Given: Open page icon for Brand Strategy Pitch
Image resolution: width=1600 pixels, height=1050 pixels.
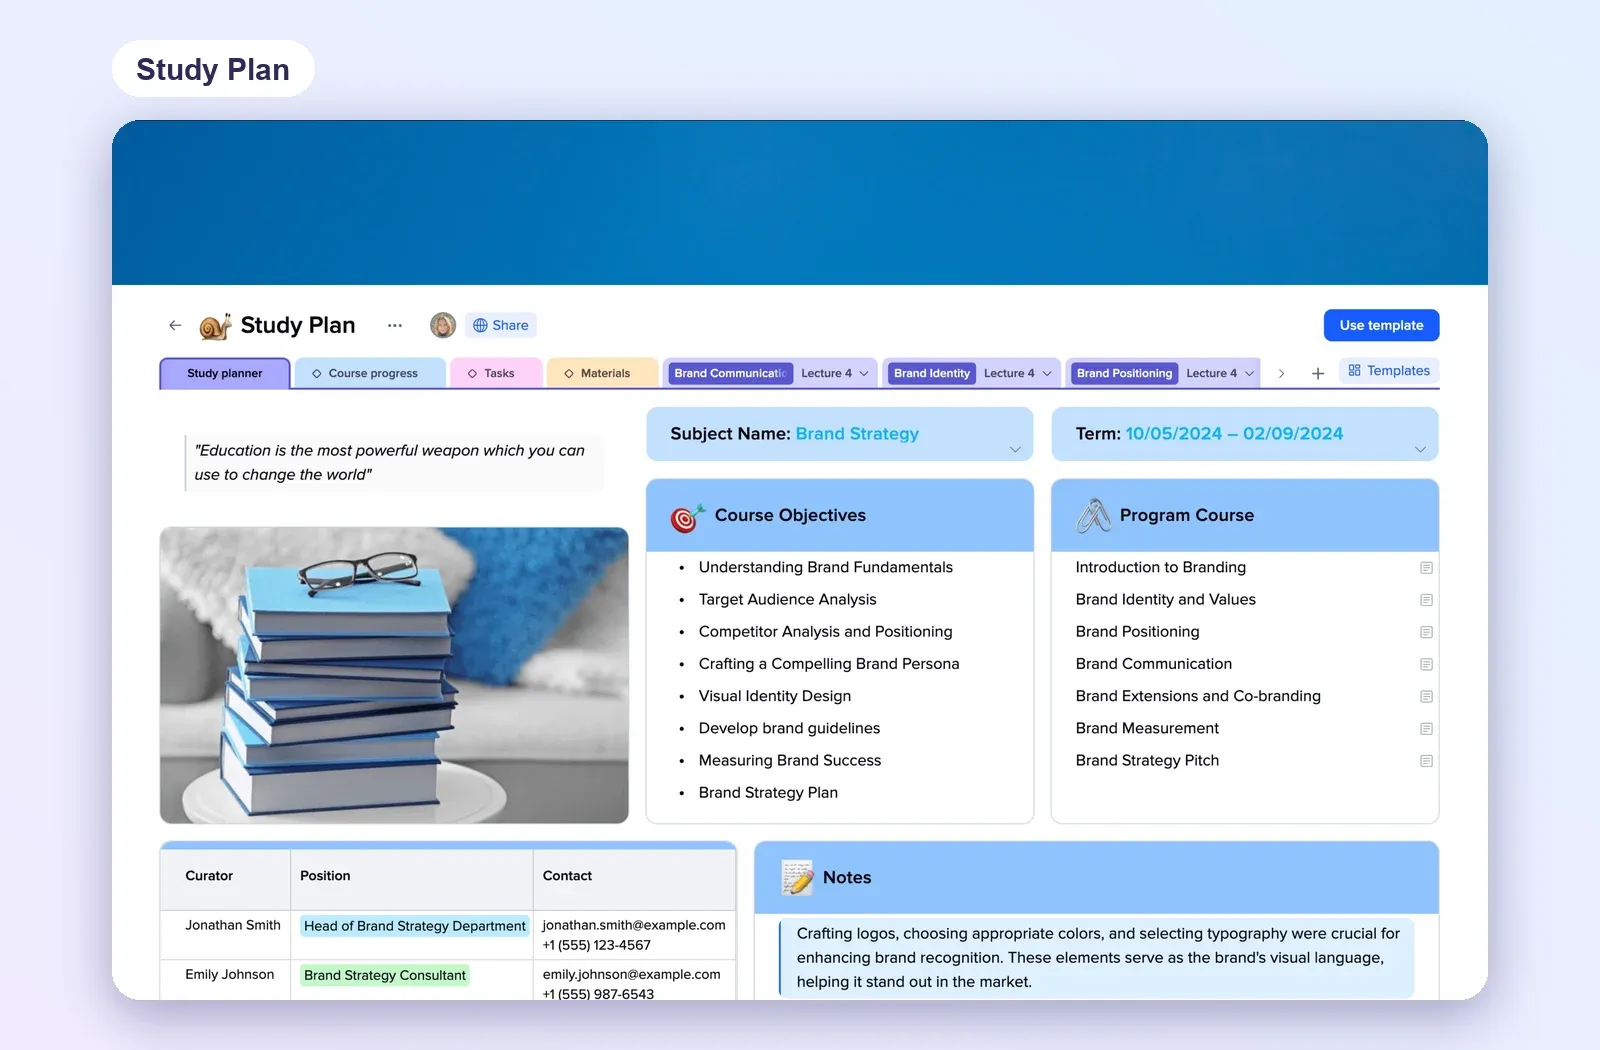Looking at the screenshot, I should pos(1426,761).
